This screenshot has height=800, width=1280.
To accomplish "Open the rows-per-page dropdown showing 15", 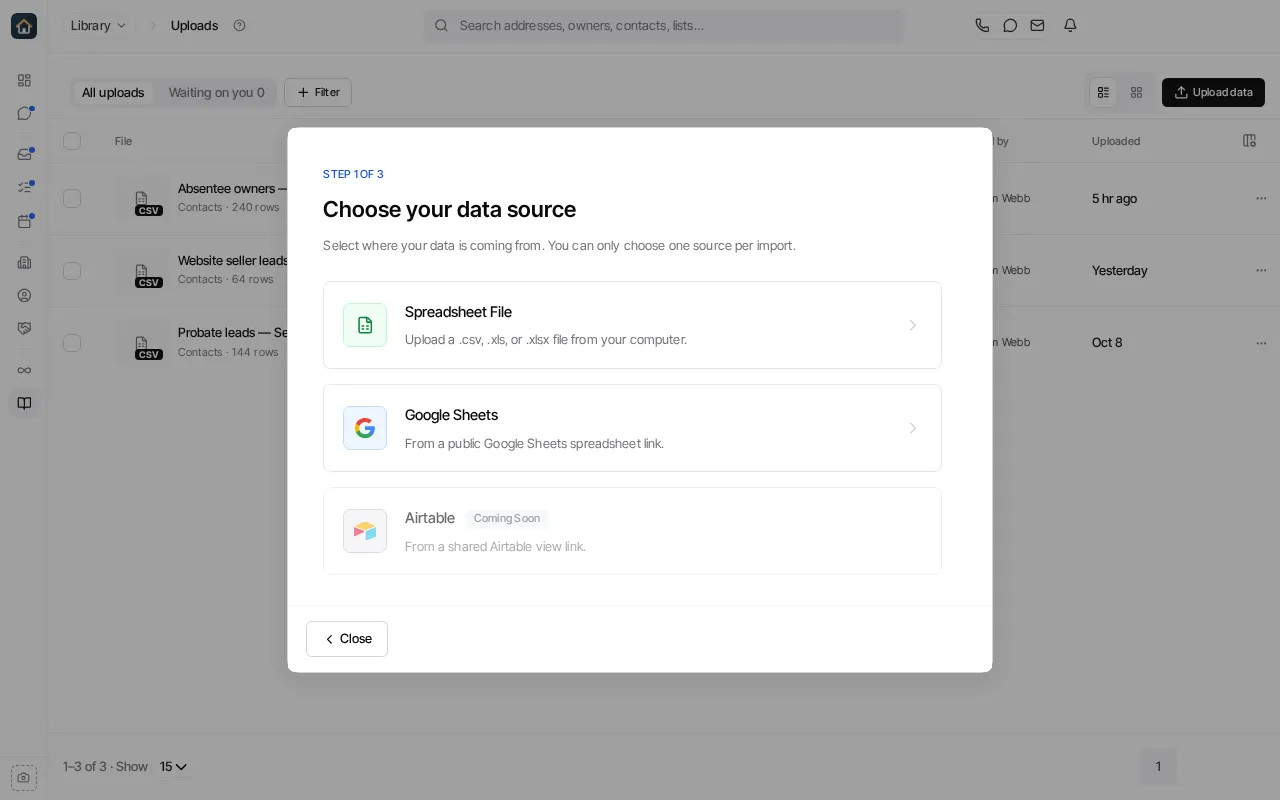I will pyautogui.click(x=173, y=767).
